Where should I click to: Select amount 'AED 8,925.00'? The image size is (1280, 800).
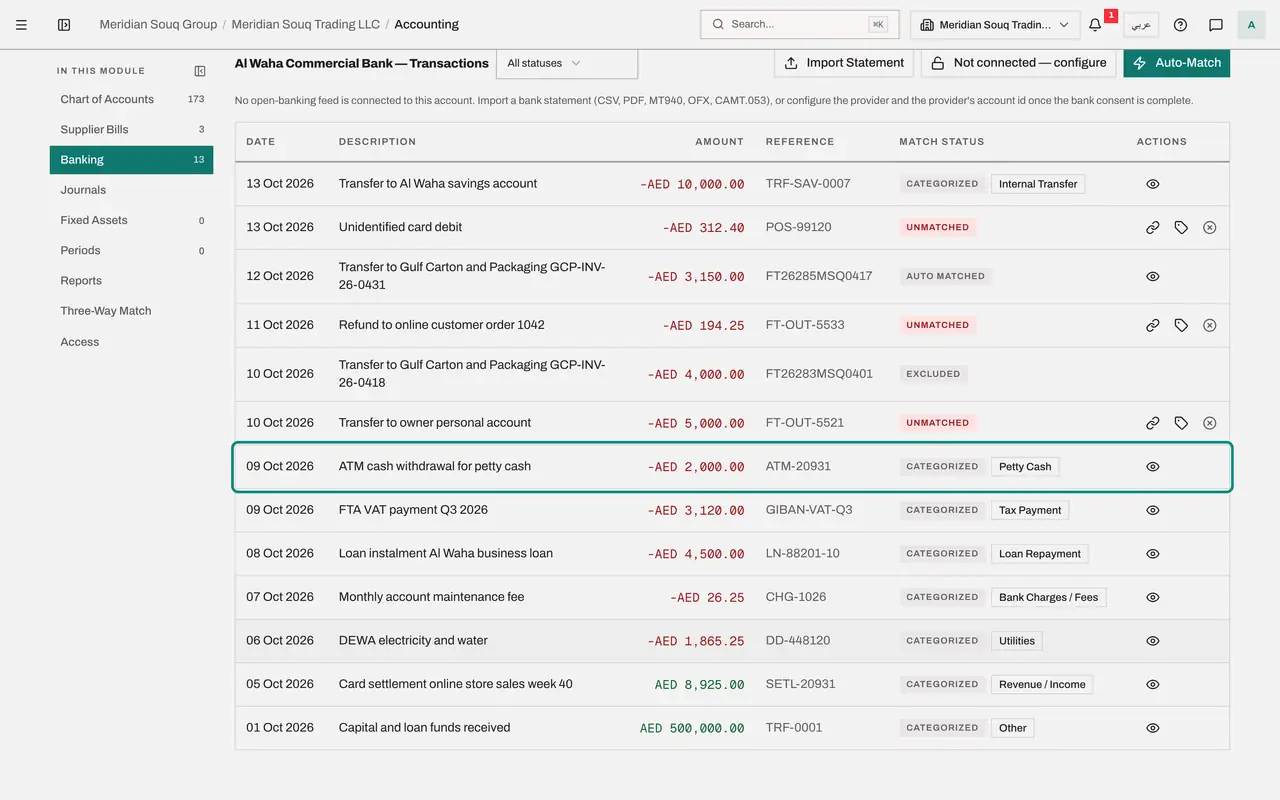point(700,685)
